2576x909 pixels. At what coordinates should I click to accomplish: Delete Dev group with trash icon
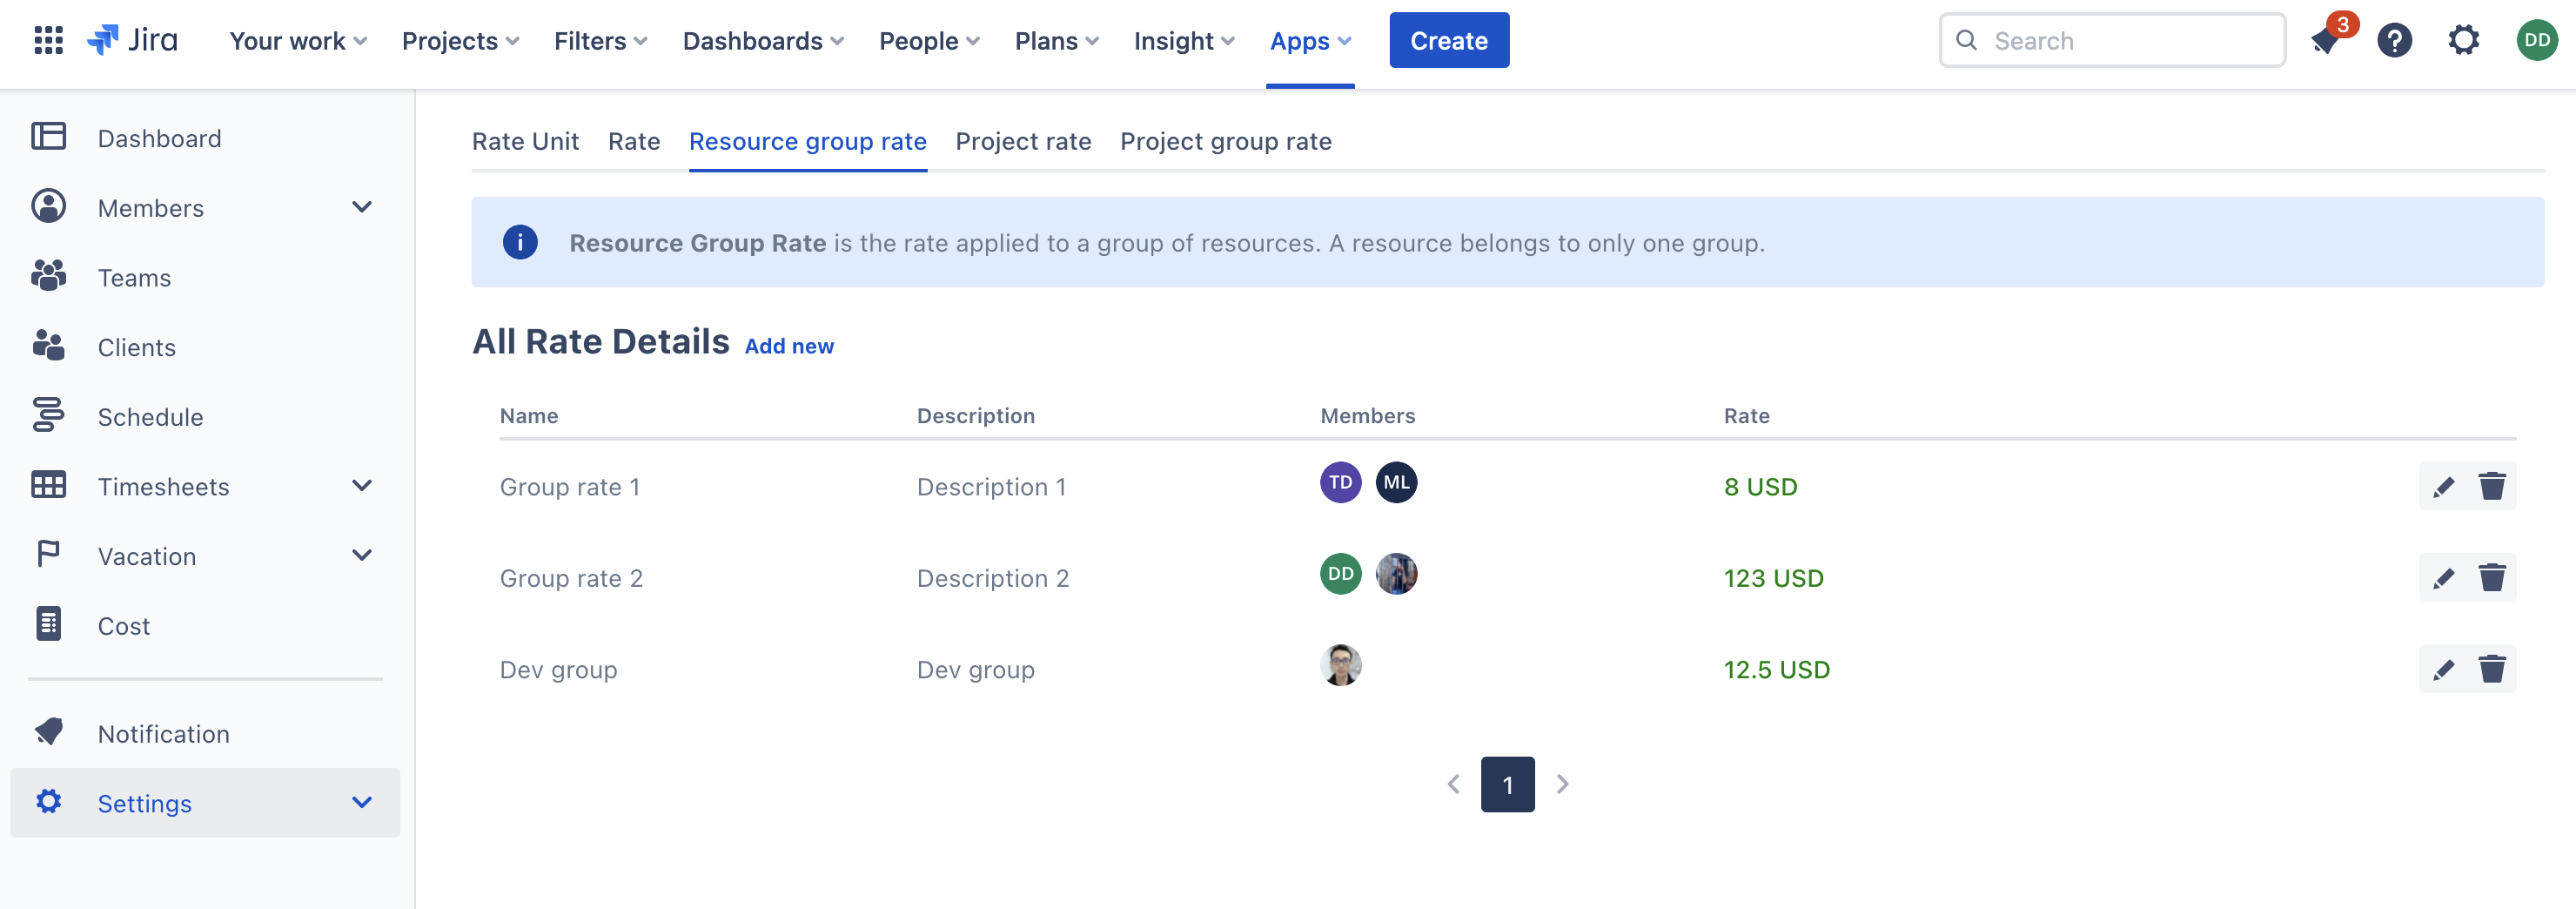[x=2491, y=669]
